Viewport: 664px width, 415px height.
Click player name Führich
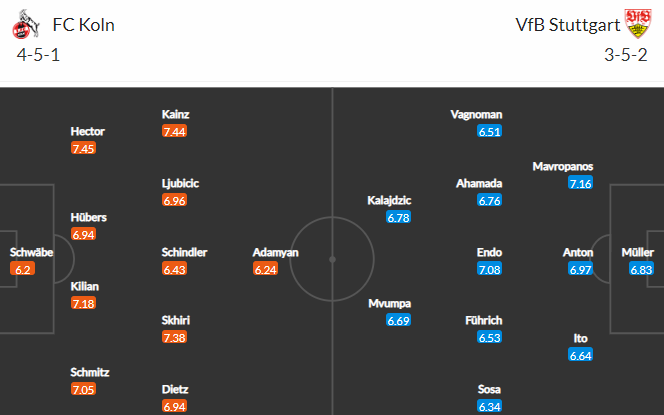point(483,320)
